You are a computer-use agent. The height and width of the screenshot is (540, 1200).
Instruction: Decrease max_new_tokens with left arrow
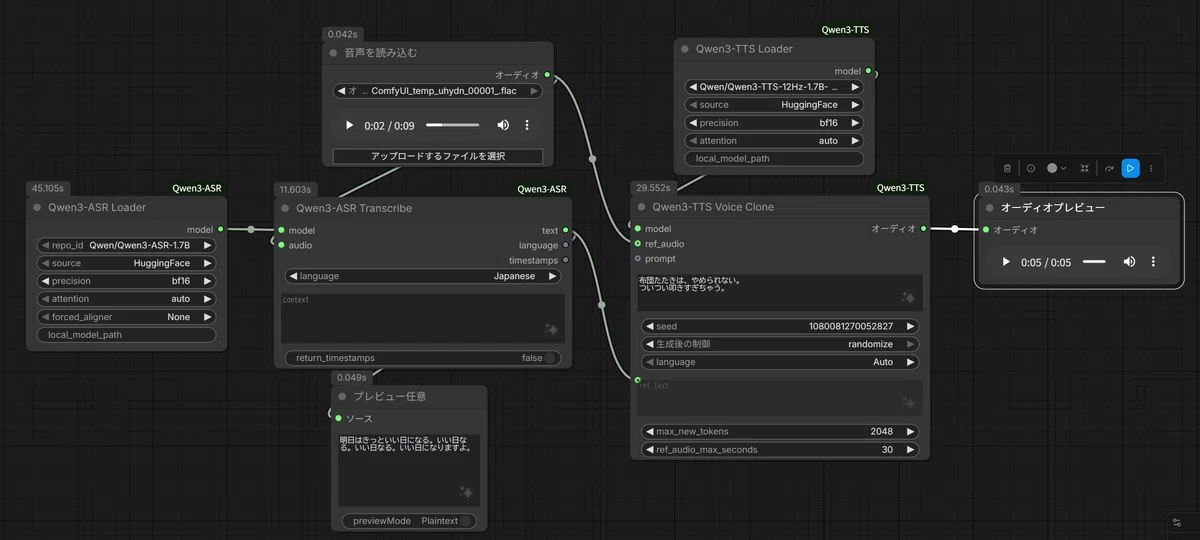648,432
